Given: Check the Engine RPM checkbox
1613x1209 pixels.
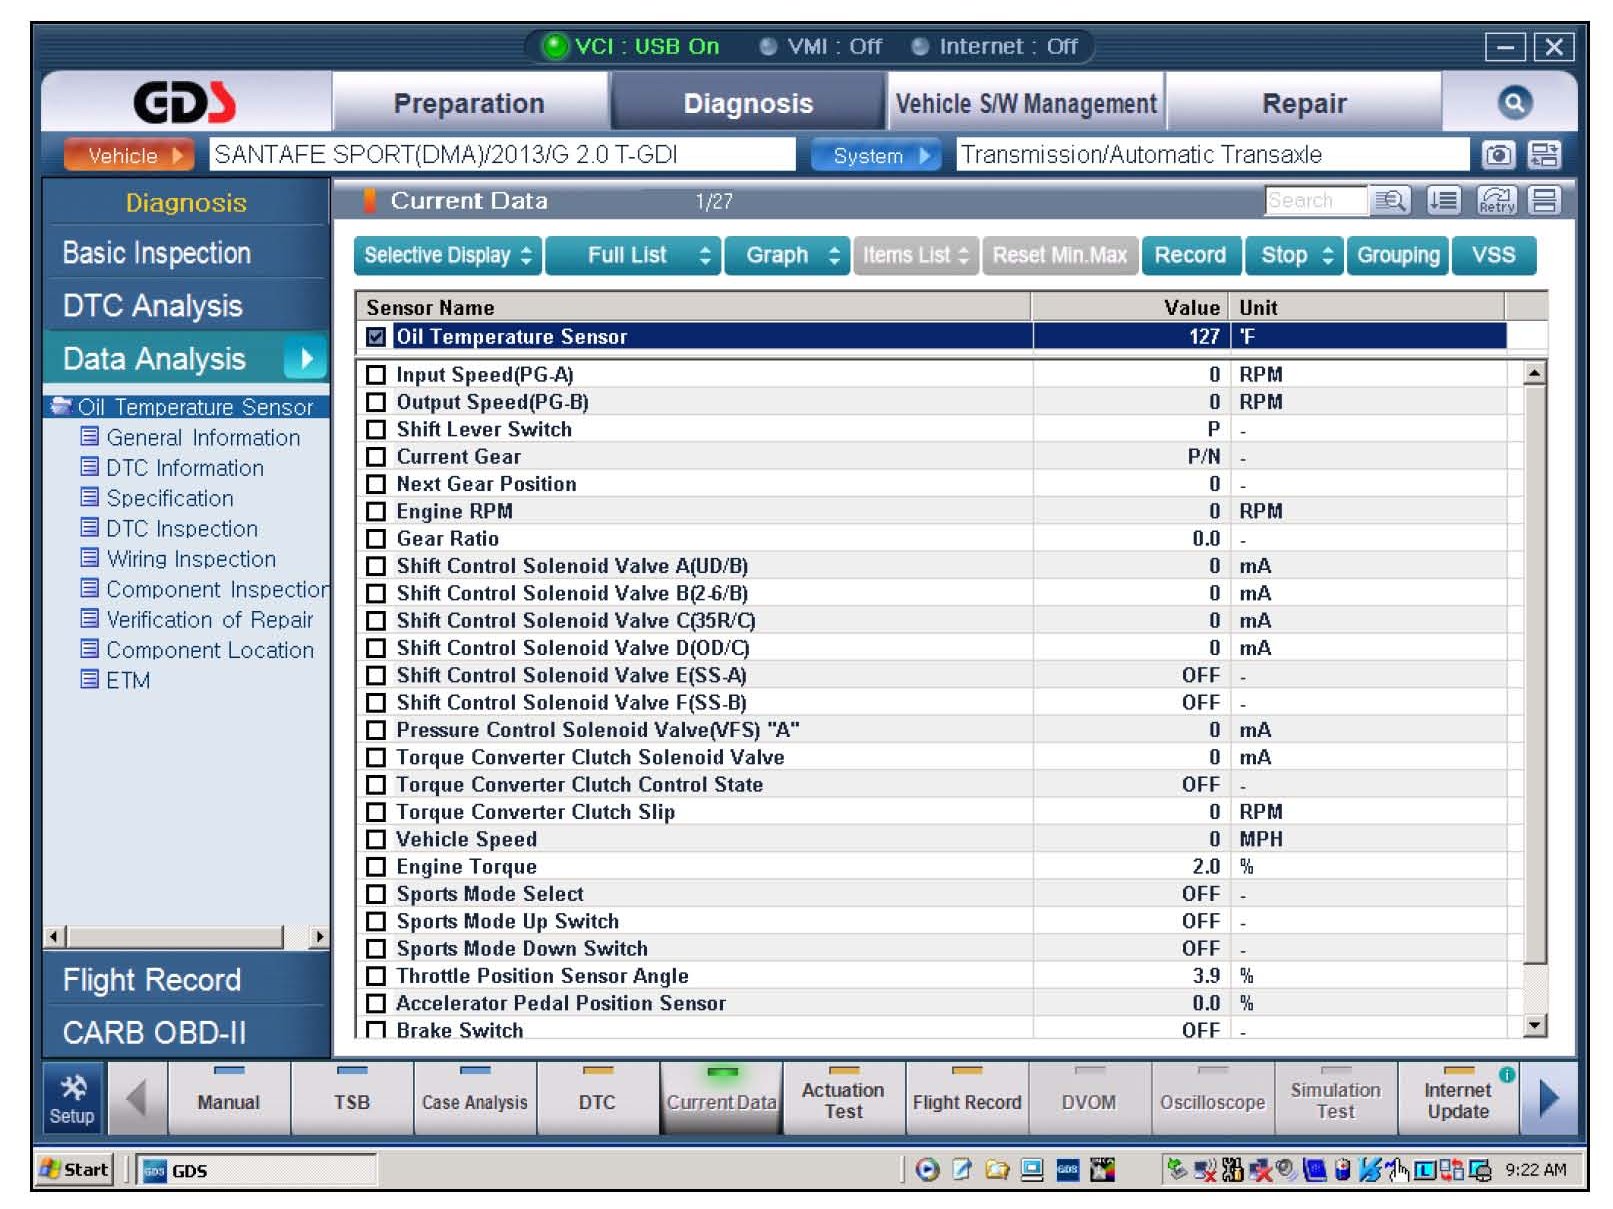Looking at the screenshot, I should pos(376,512).
